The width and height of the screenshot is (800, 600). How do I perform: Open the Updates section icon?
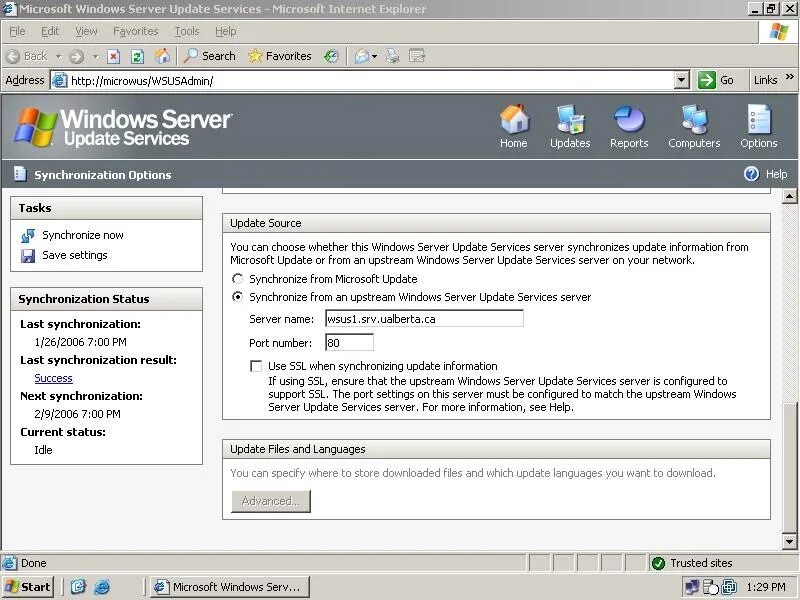570,119
